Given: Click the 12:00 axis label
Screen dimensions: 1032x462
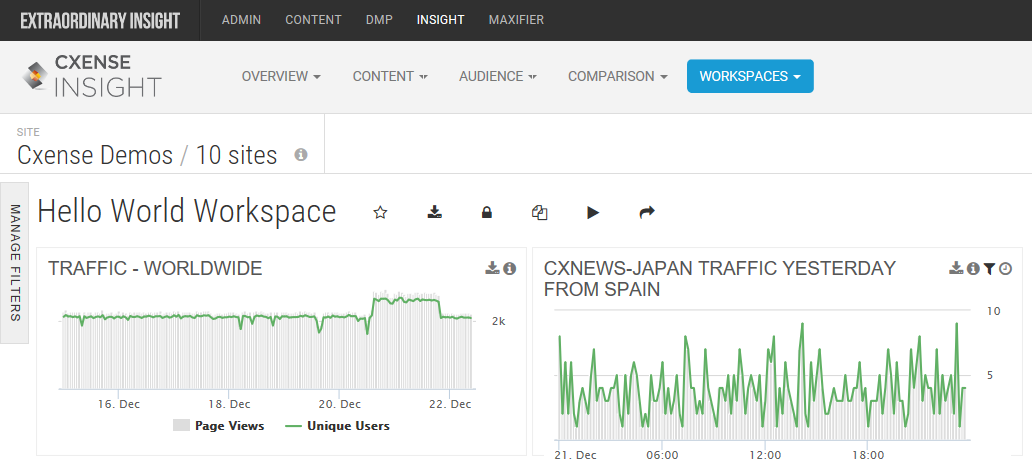Looking at the screenshot, I should [765, 455].
